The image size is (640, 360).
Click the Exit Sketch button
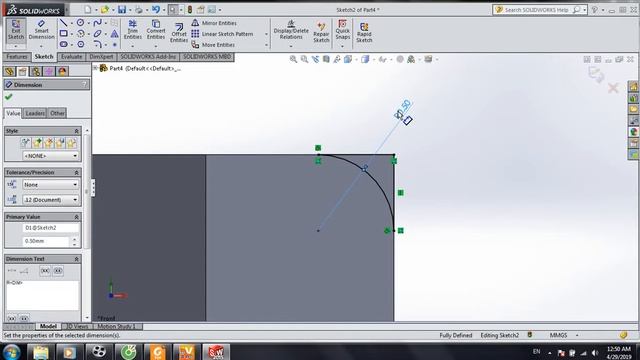pyautogui.click(x=16, y=30)
